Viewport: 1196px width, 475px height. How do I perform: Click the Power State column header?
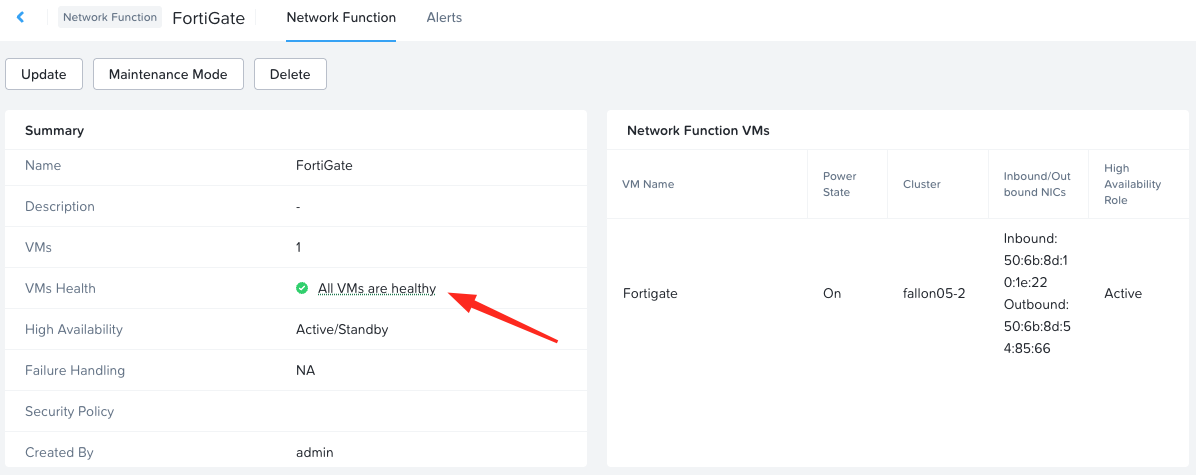(839, 184)
